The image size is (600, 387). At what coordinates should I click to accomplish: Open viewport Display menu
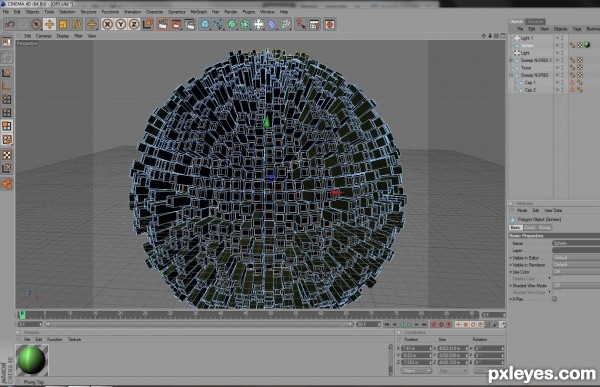pyautogui.click(x=63, y=36)
